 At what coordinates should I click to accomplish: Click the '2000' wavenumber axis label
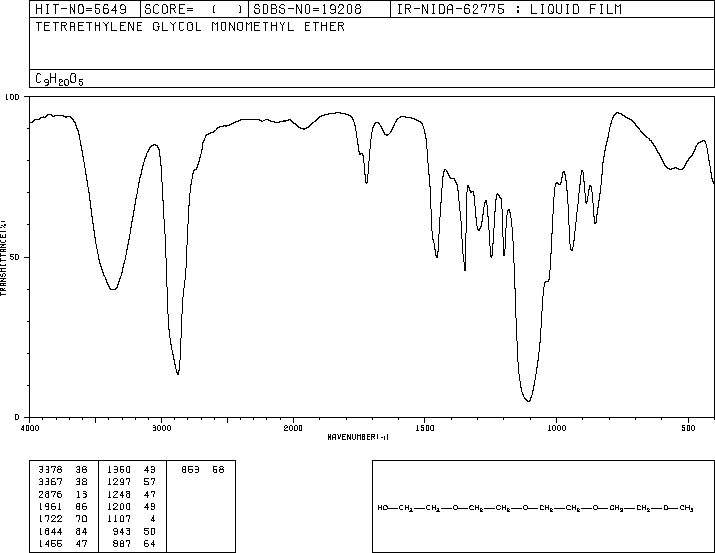[293, 428]
